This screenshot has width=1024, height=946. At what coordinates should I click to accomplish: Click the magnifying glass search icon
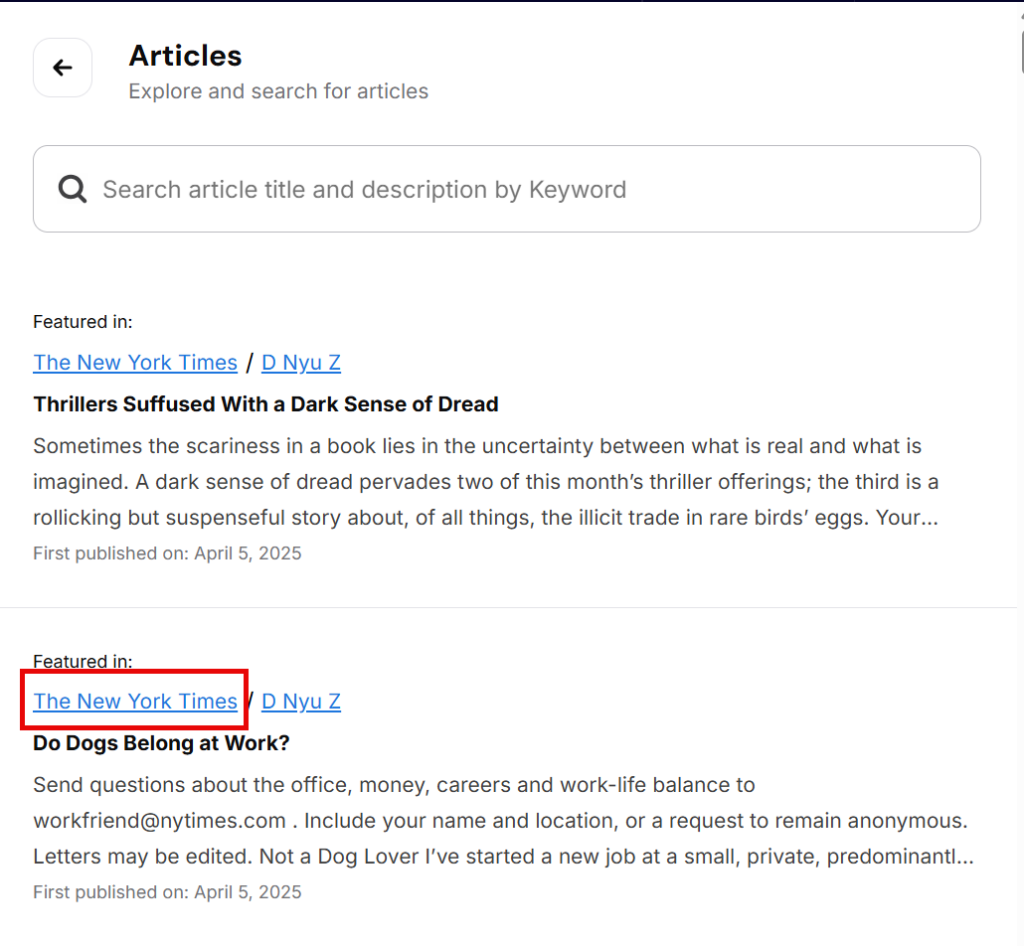tap(72, 189)
